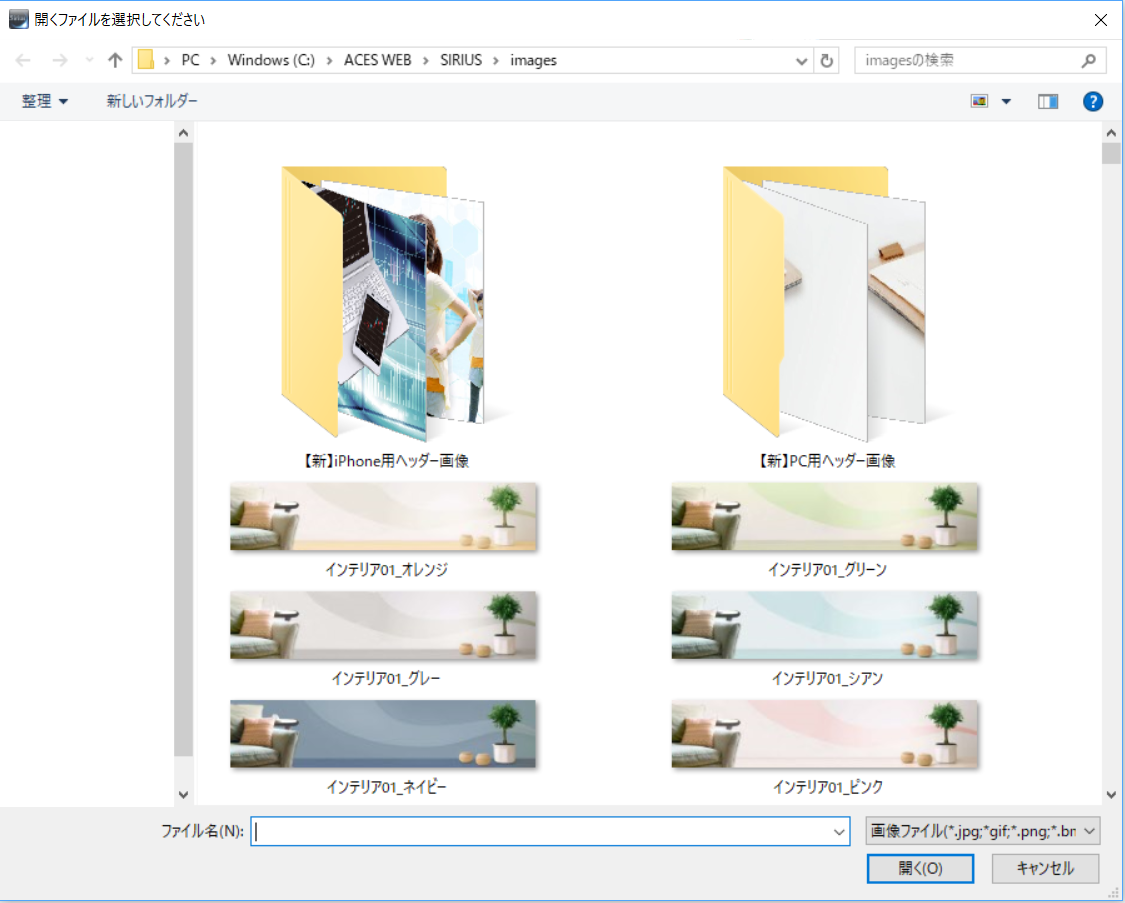Change view with the view icon

pos(979,101)
